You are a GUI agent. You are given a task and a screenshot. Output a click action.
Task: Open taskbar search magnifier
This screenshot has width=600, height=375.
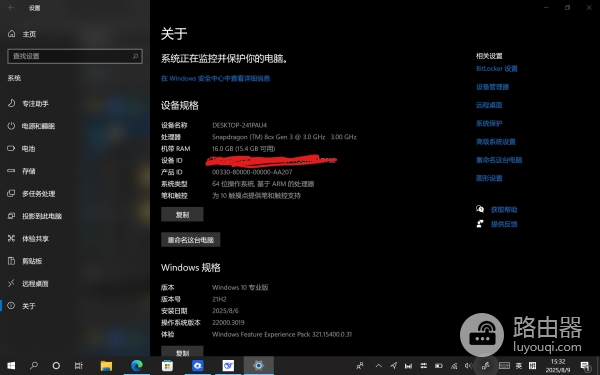coord(34,366)
